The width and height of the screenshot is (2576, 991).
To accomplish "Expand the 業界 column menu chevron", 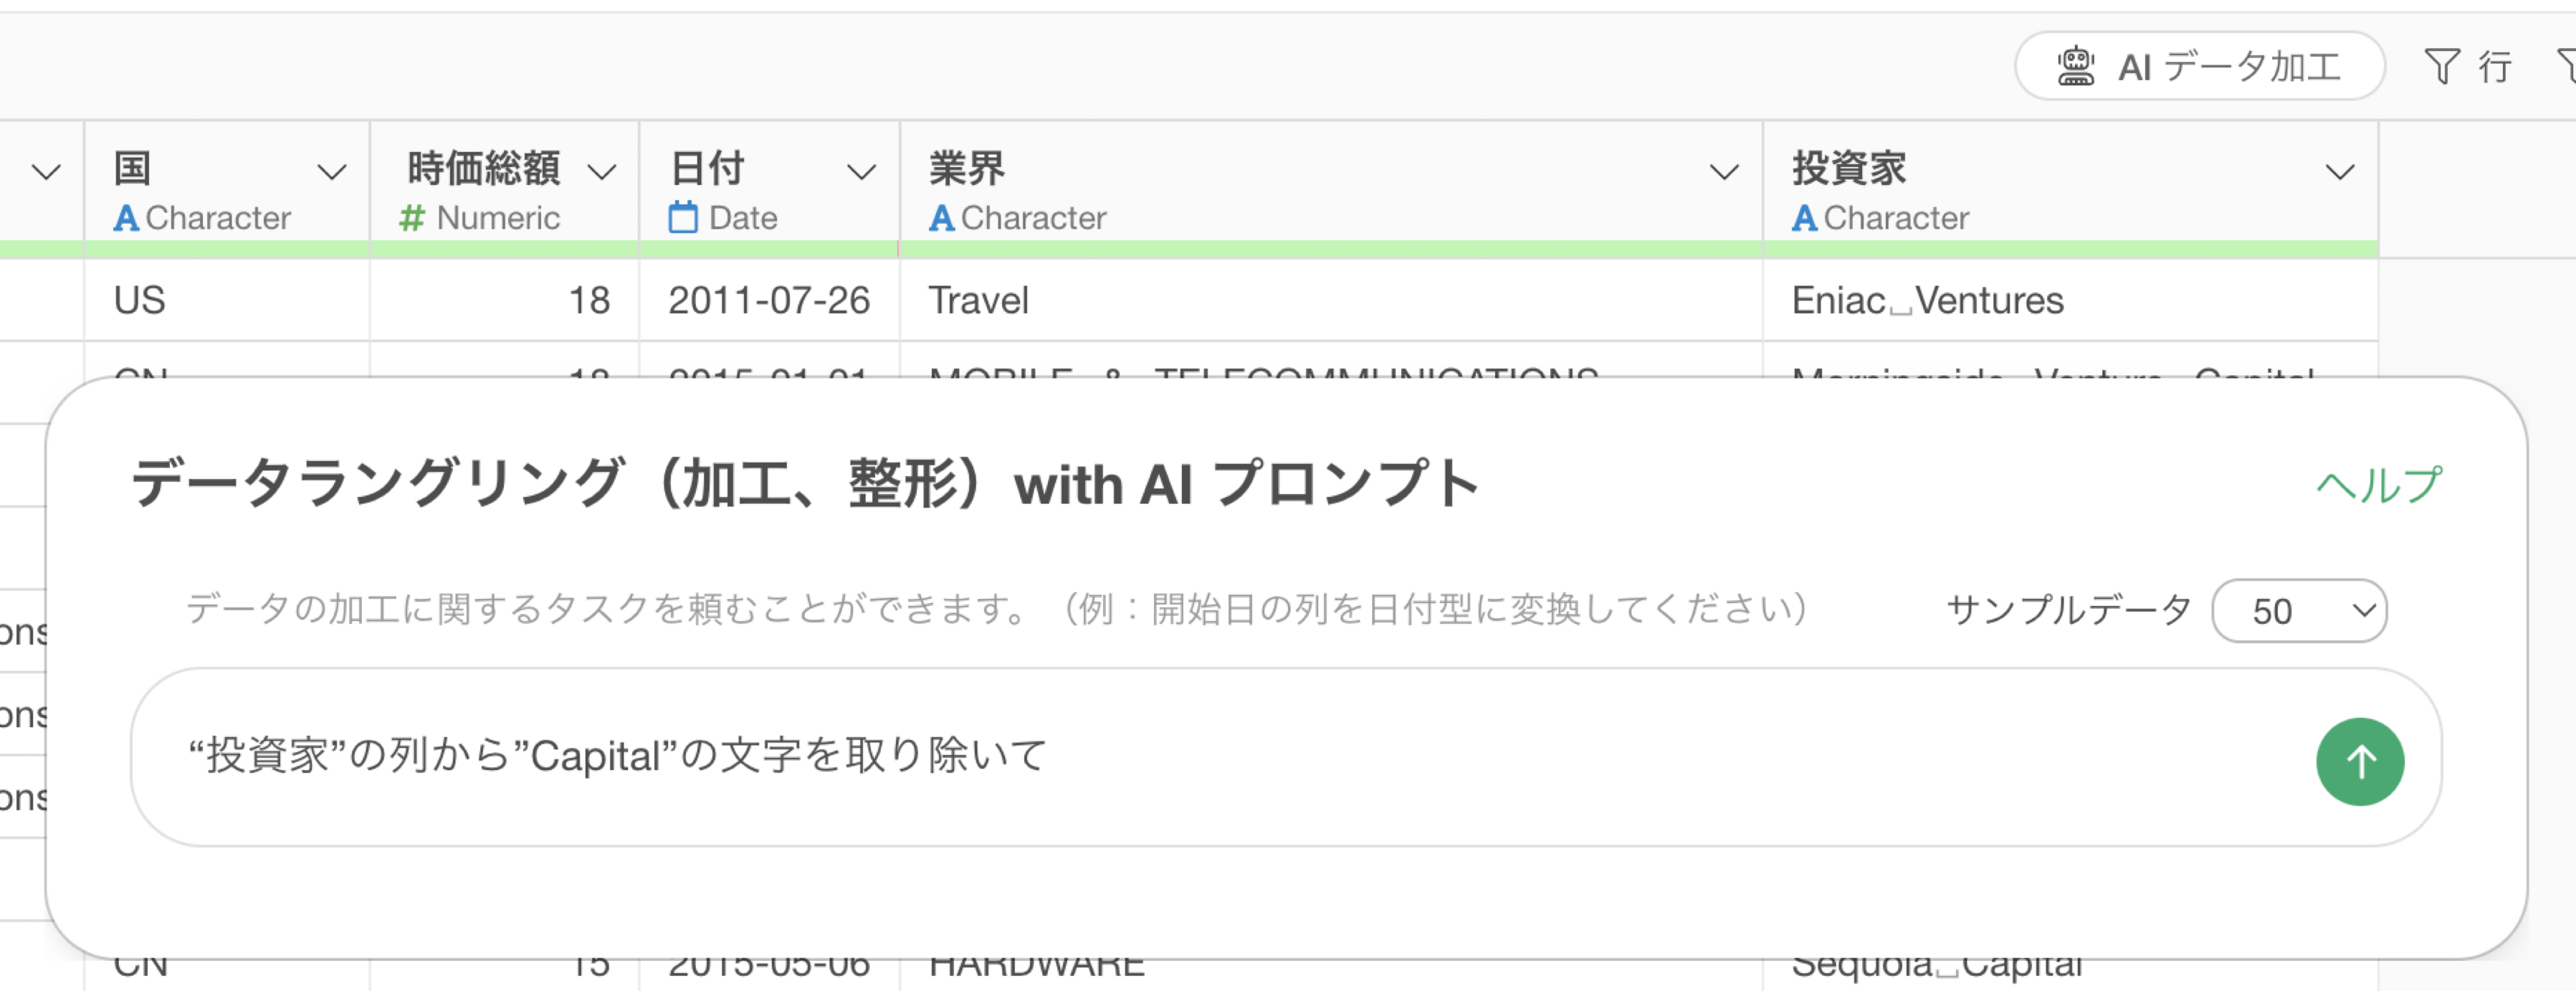I will coord(1724,172).
